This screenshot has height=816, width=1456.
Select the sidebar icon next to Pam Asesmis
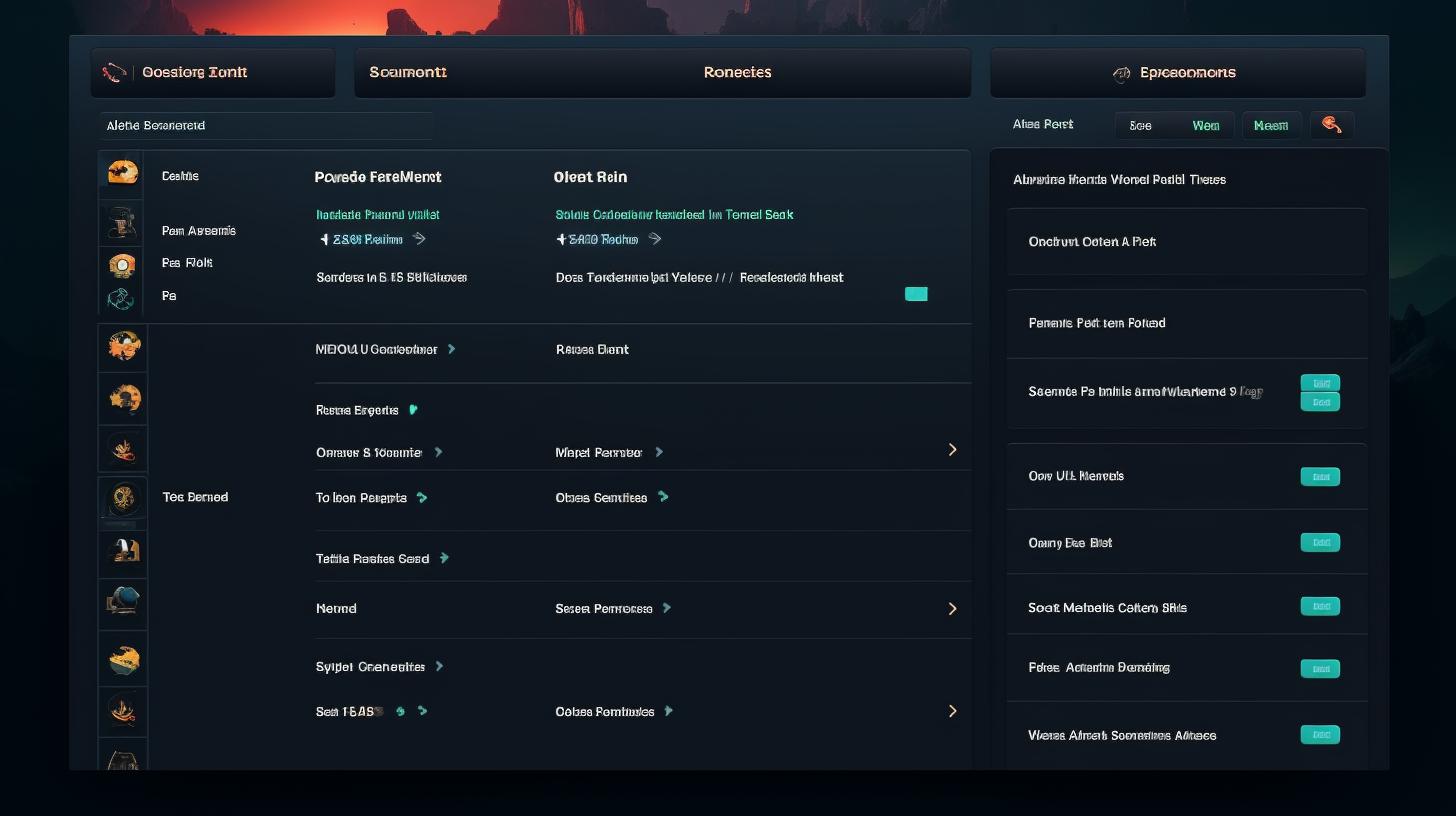[x=122, y=224]
